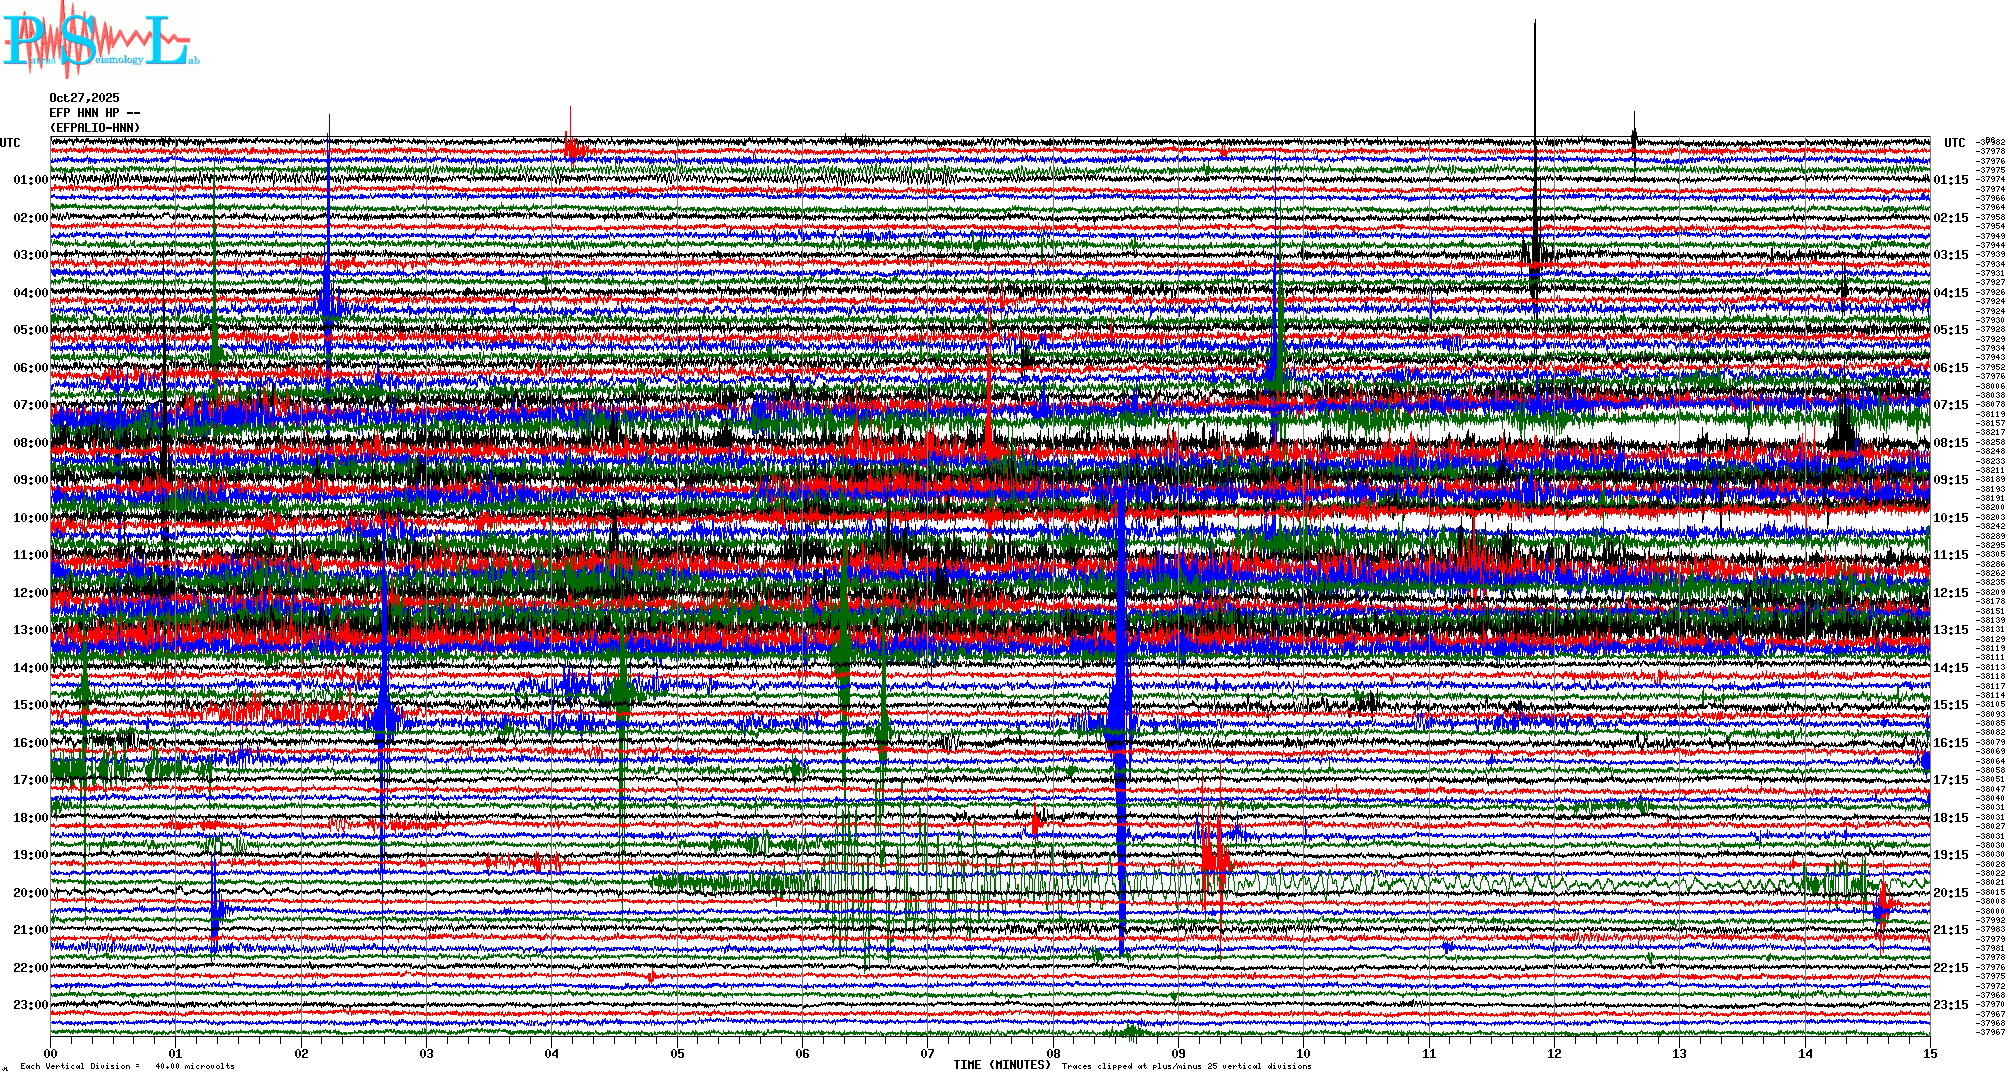Image resolution: width=2010 pixels, height=1080 pixels.
Task: Click the tall black spike above the plot
Action: coord(1535,80)
